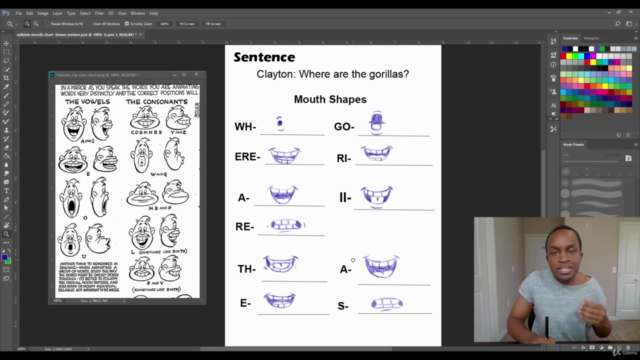This screenshot has width=640, height=360.
Task: Open lip sync window status bar arrow
Action: click(124, 301)
